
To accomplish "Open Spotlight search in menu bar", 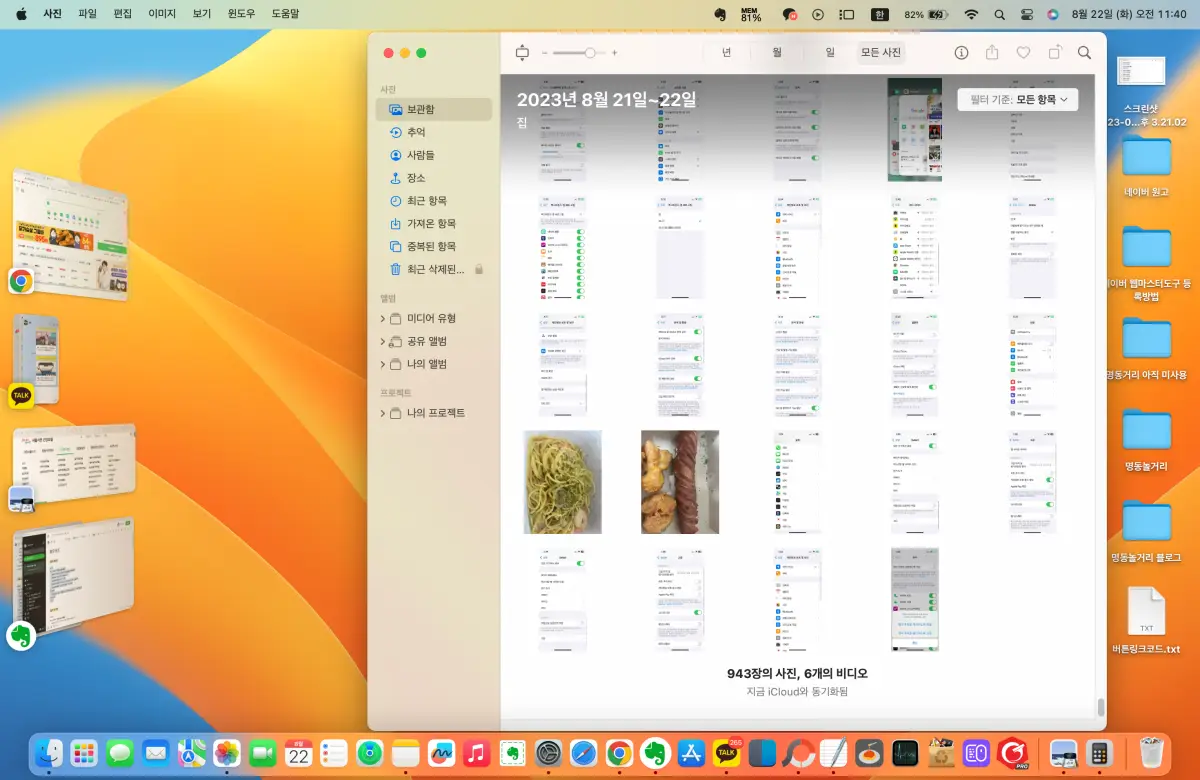I will 999,15.
